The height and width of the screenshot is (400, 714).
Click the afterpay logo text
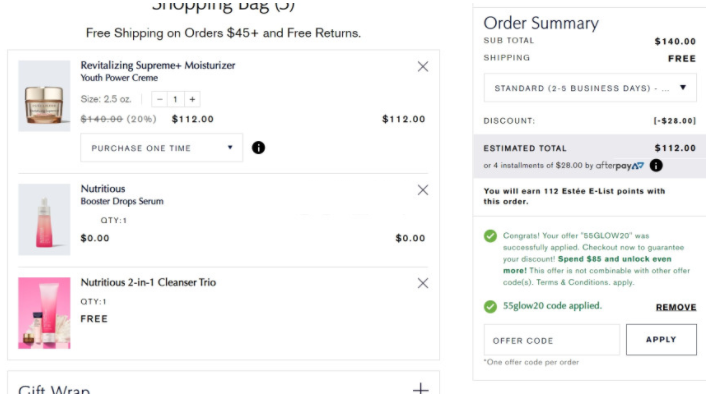coord(619,165)
